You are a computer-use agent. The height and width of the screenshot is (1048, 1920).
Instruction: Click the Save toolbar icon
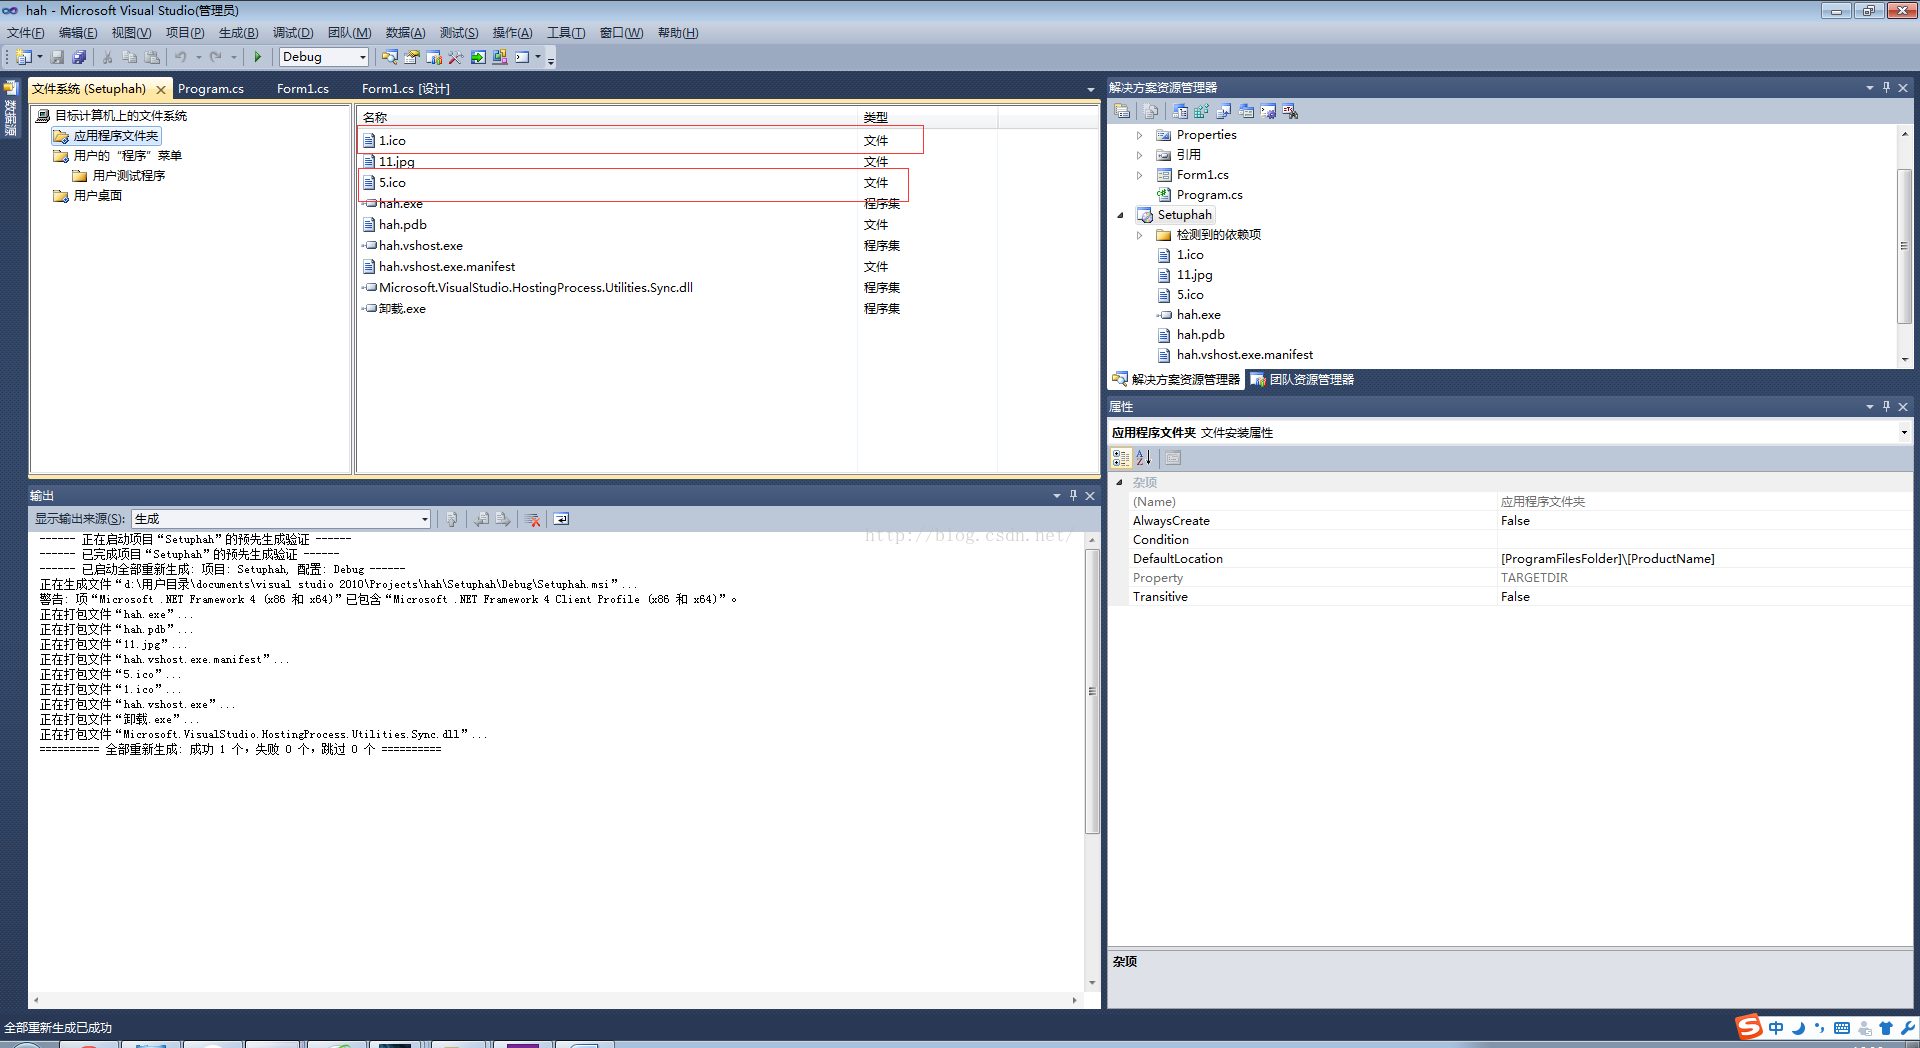[x=57, y=57]
